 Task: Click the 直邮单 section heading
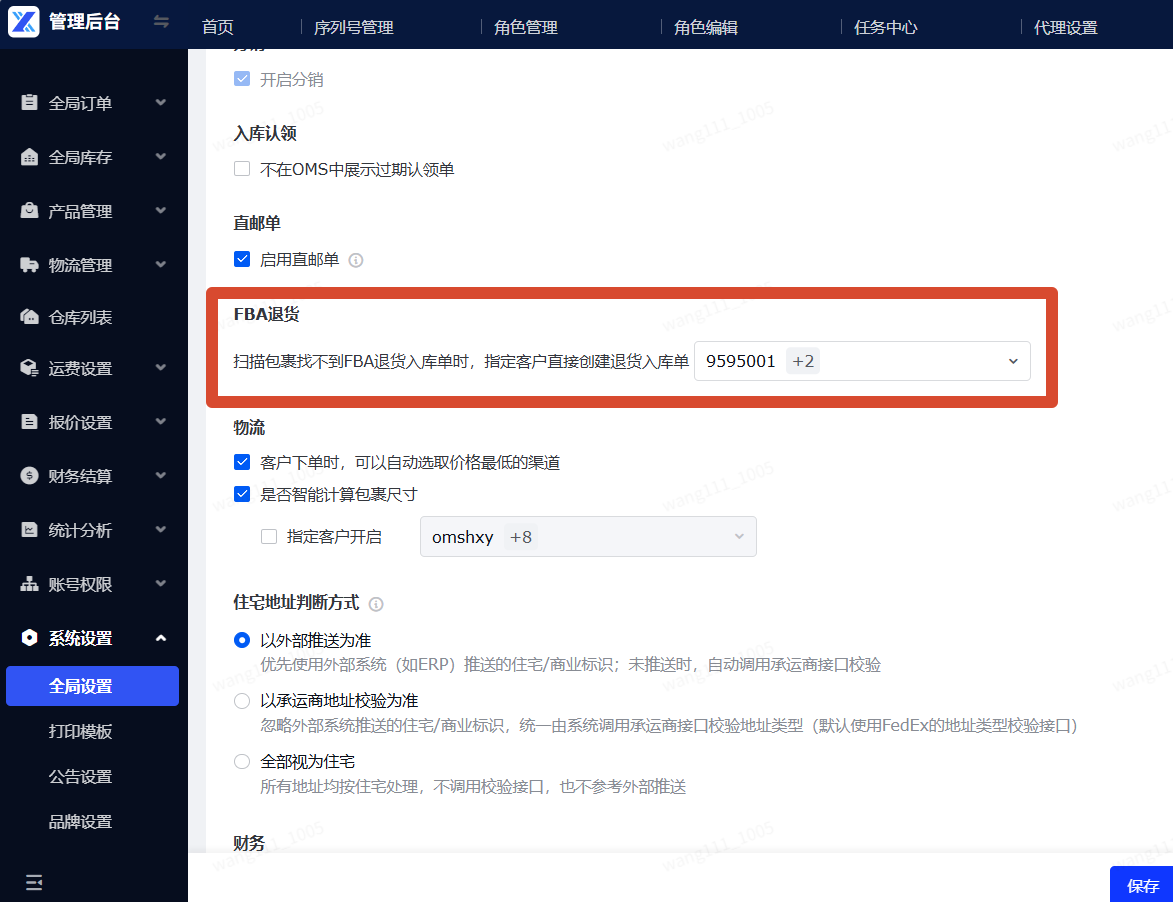point(257,223)
